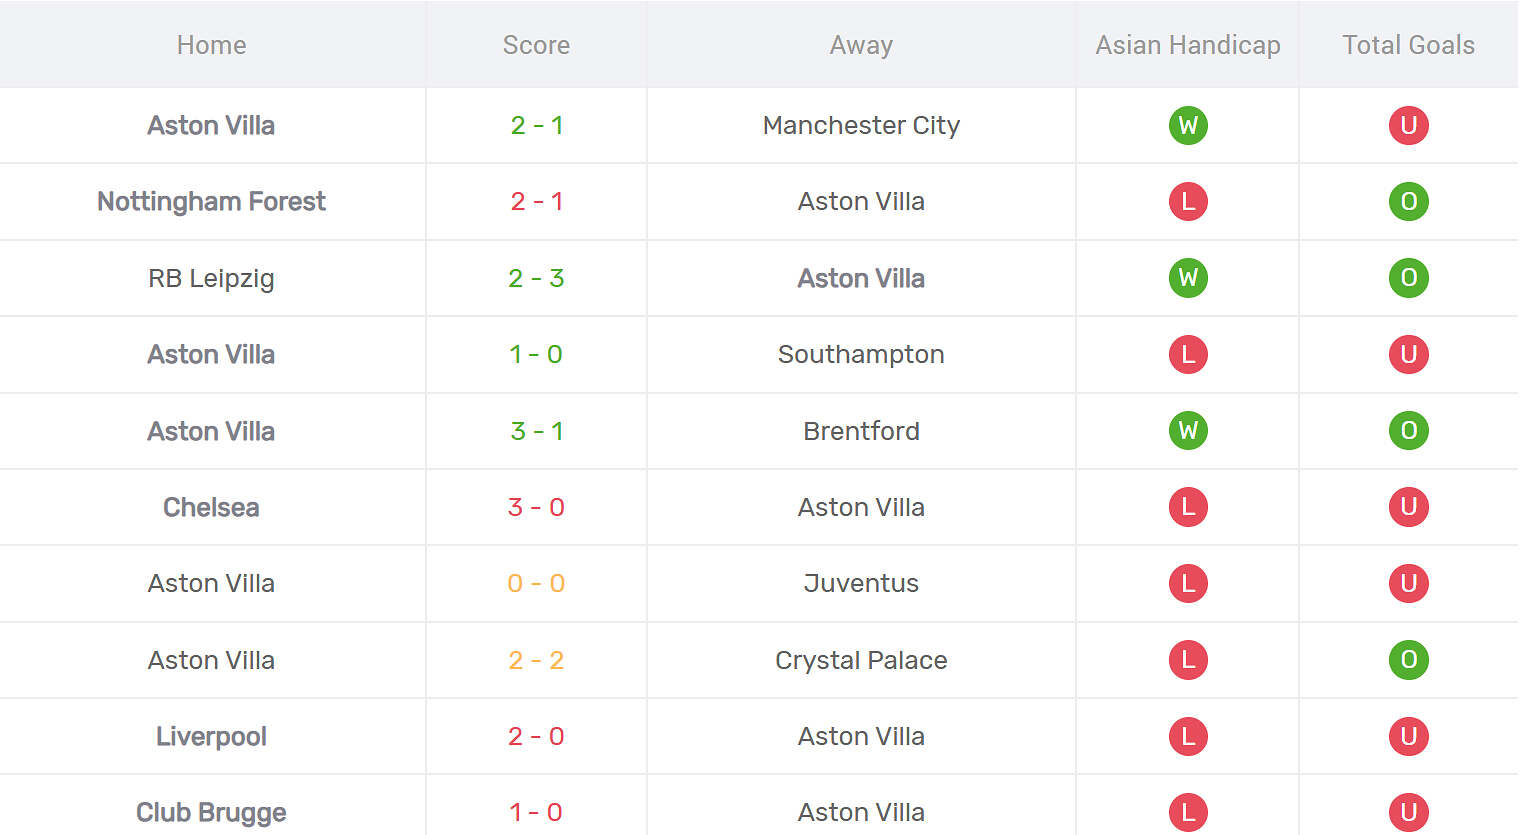Open the Nottingham Forest team link

[211, 202]
